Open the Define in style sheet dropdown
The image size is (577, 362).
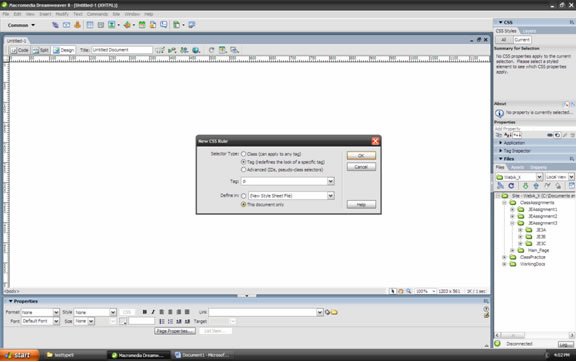click(330, 196)
